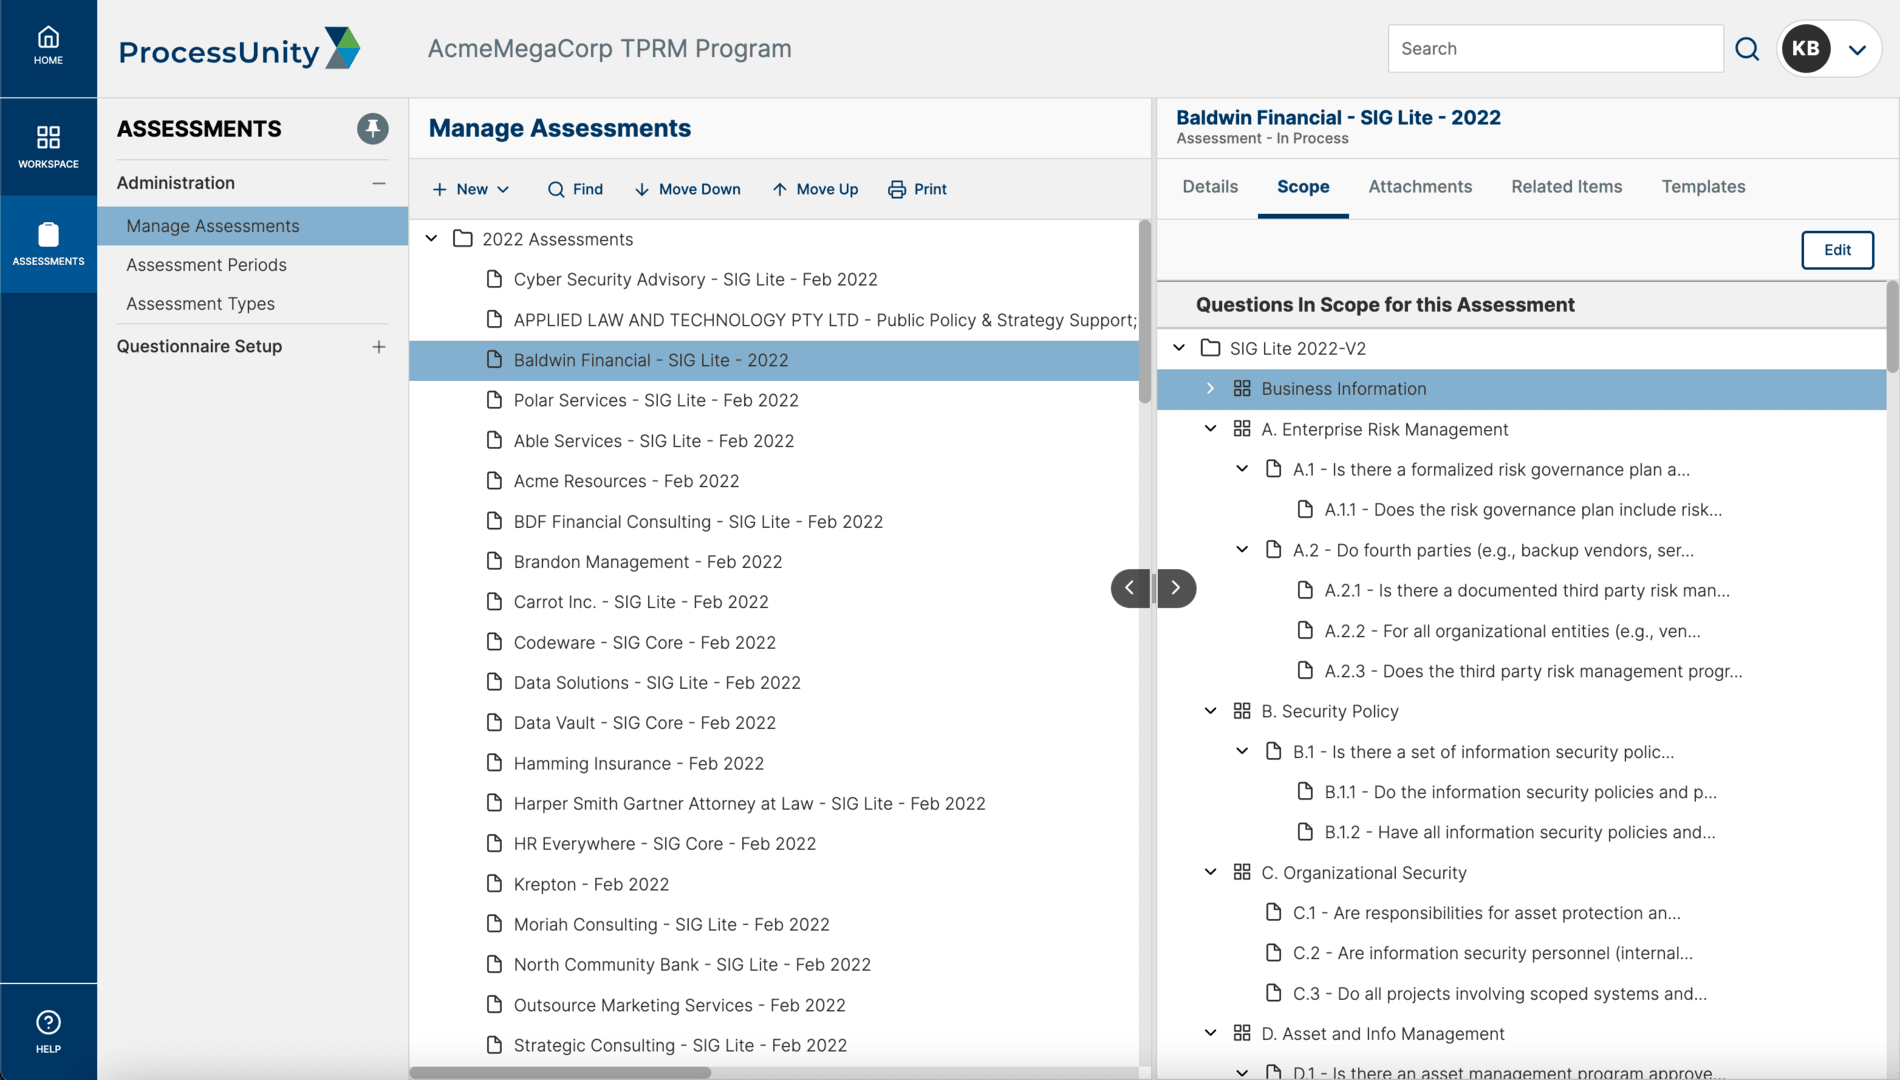
Task: Click the document icon next to Krepton
Action: [494, 884]
